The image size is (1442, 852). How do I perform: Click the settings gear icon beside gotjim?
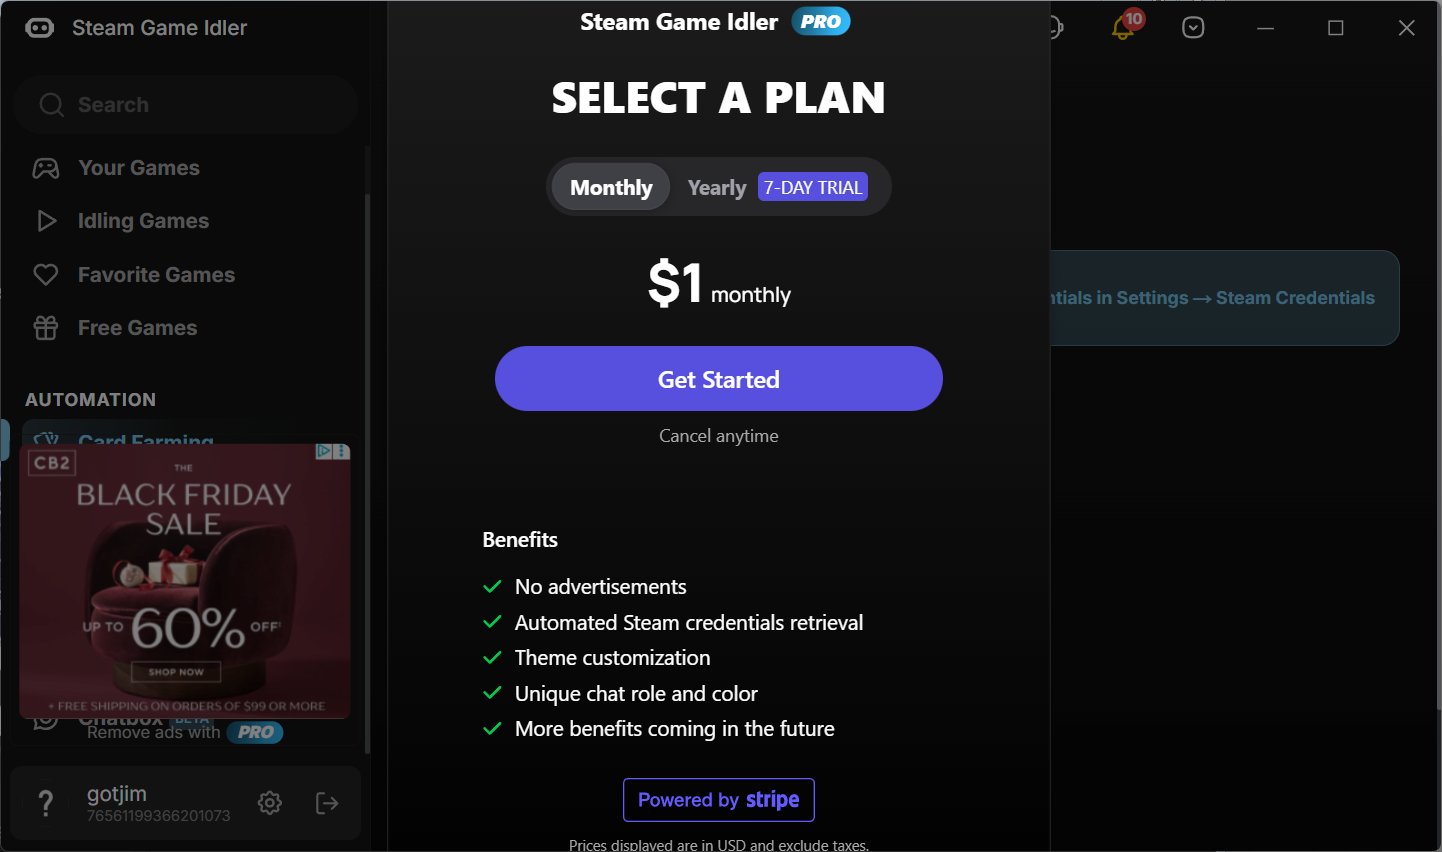[x=270, y=803]
